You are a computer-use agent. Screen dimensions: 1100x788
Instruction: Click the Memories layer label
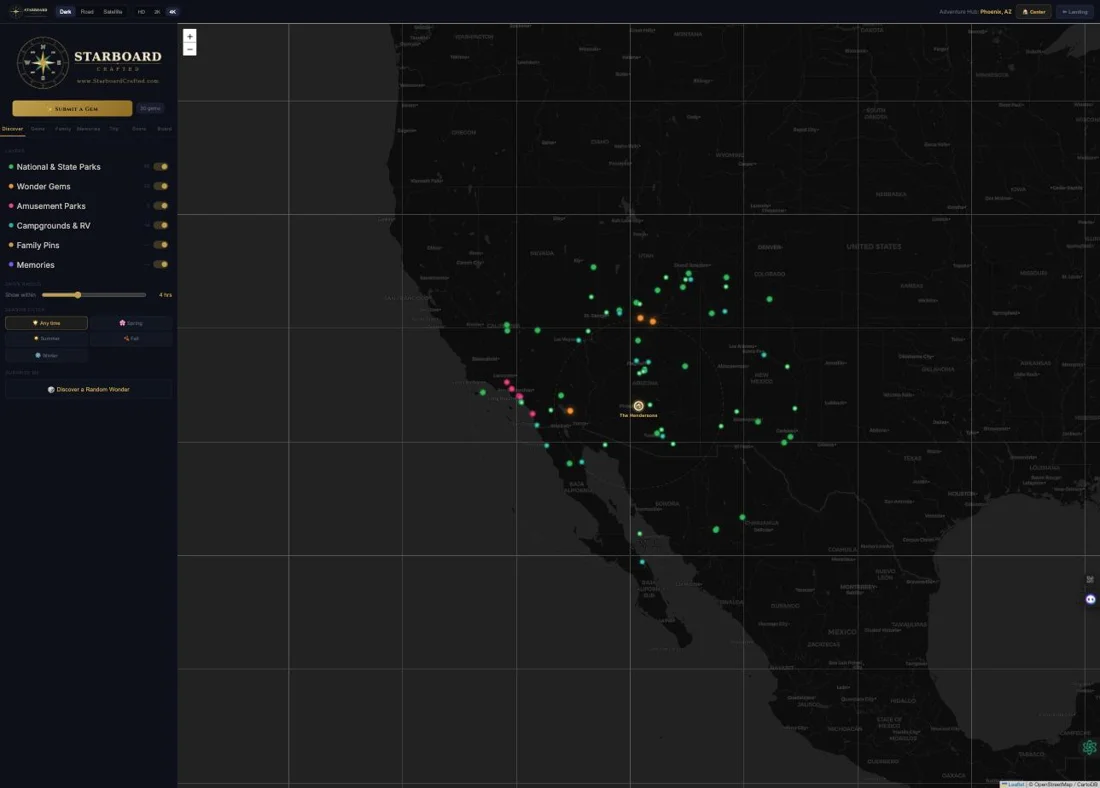coord(36,265)
